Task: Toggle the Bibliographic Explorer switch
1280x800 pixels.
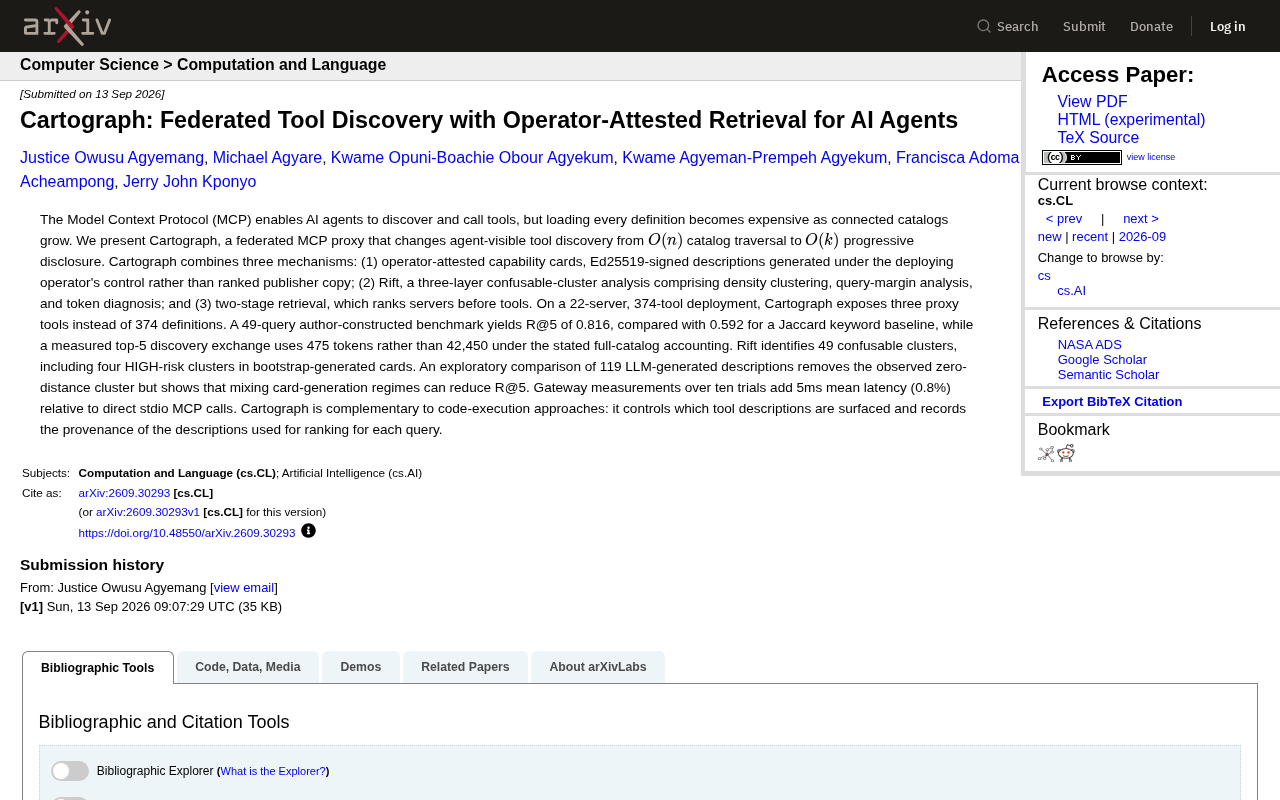Action: click(x=70, y=771)
